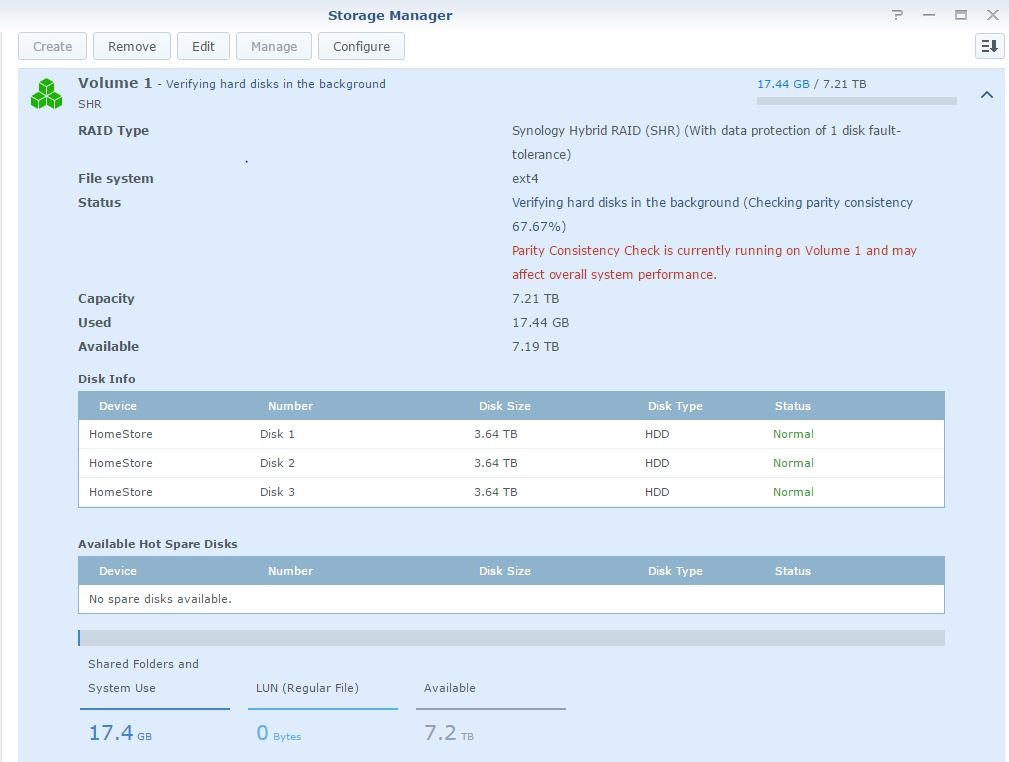
Task: Click Normal status for Disk 3
Action: [x=793, y=492]
